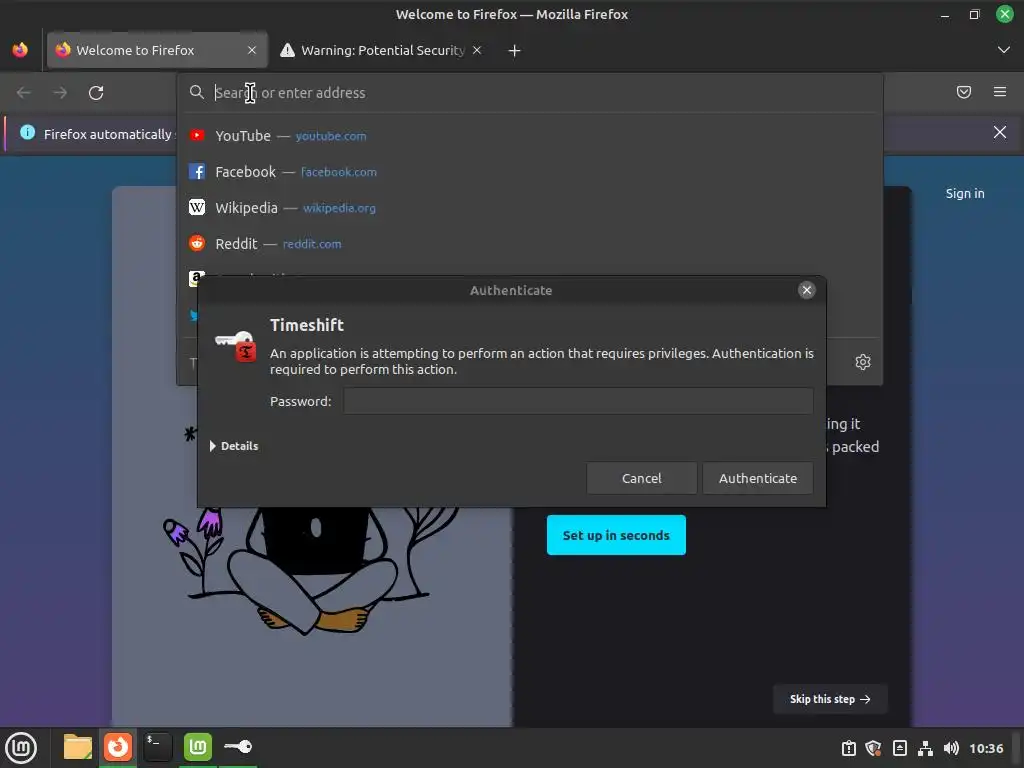Open the Linux Mint start menu
This screenshot has height=768, width=1024.
(x=21, y=748)
